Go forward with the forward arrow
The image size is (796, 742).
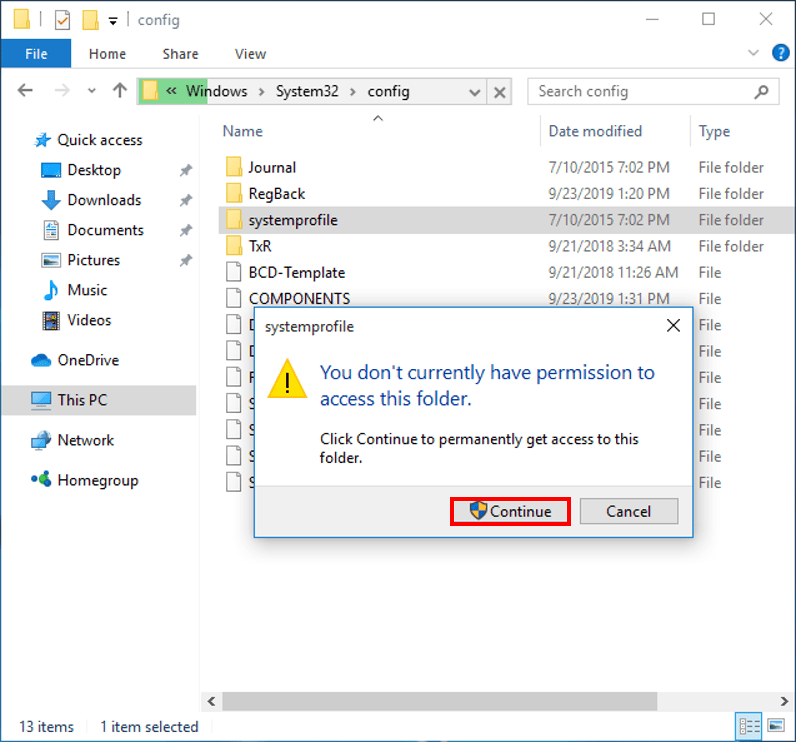[x=62, y=91]
